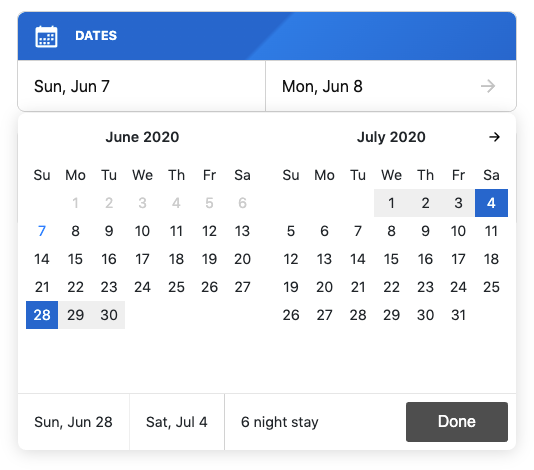Select June 30 in the shaded range

tap(109, 315)
